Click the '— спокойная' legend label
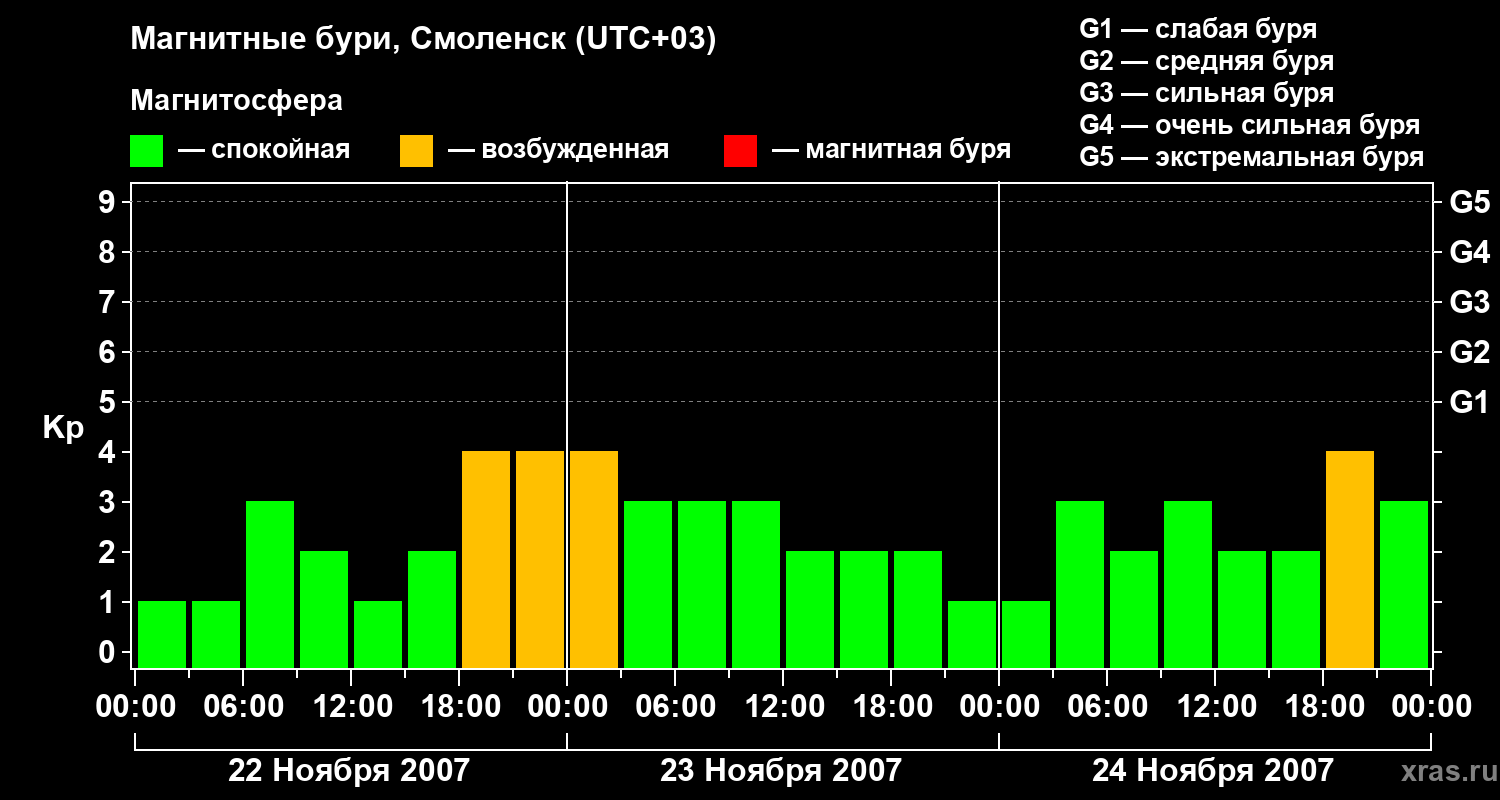Image resolution: width=1500 pixels, height=800 pixels. pyautogui.click(x=264, y=151)
